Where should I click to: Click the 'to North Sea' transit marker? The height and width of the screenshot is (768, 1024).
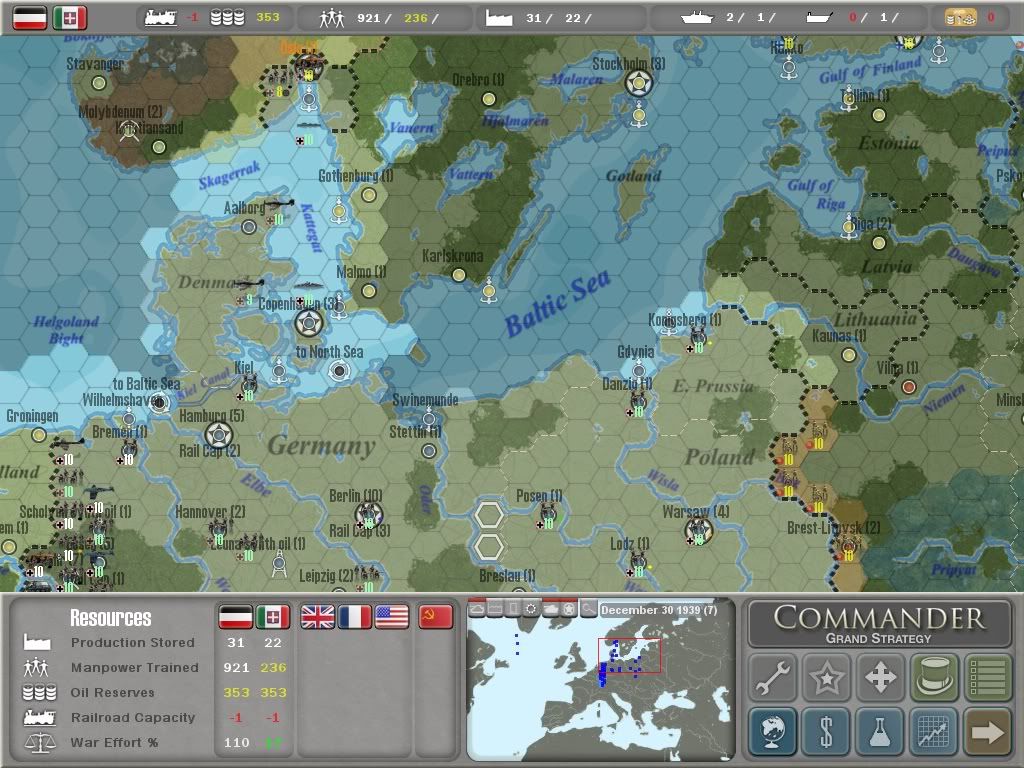click(339, 371)
